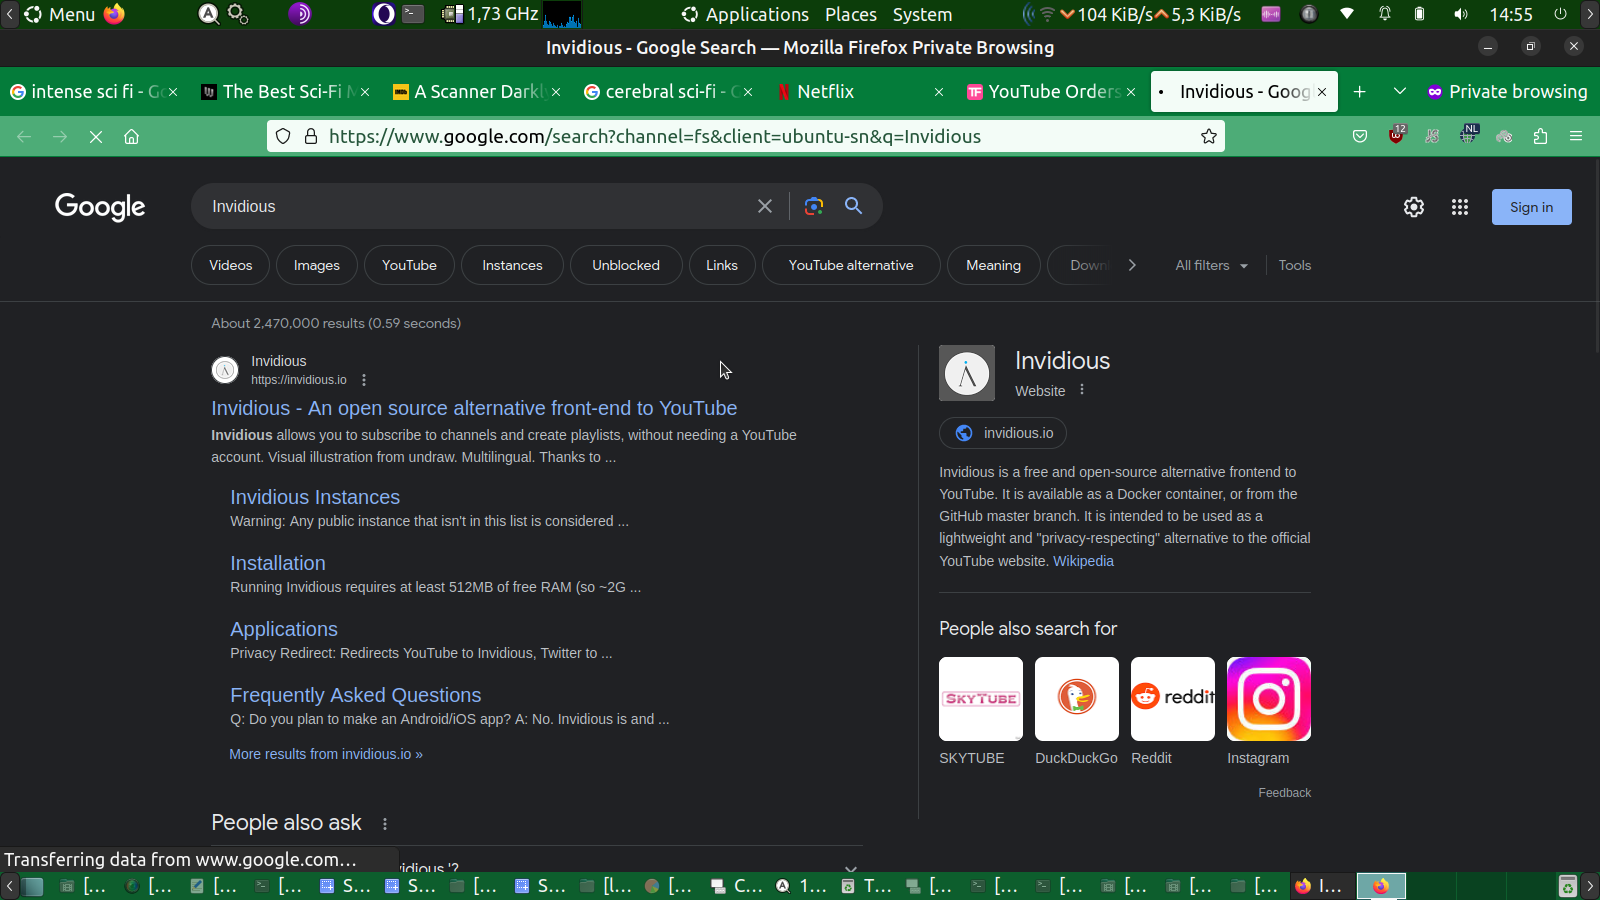
Task: List all tabs dropdown arrow
Action: point(1400,92)
